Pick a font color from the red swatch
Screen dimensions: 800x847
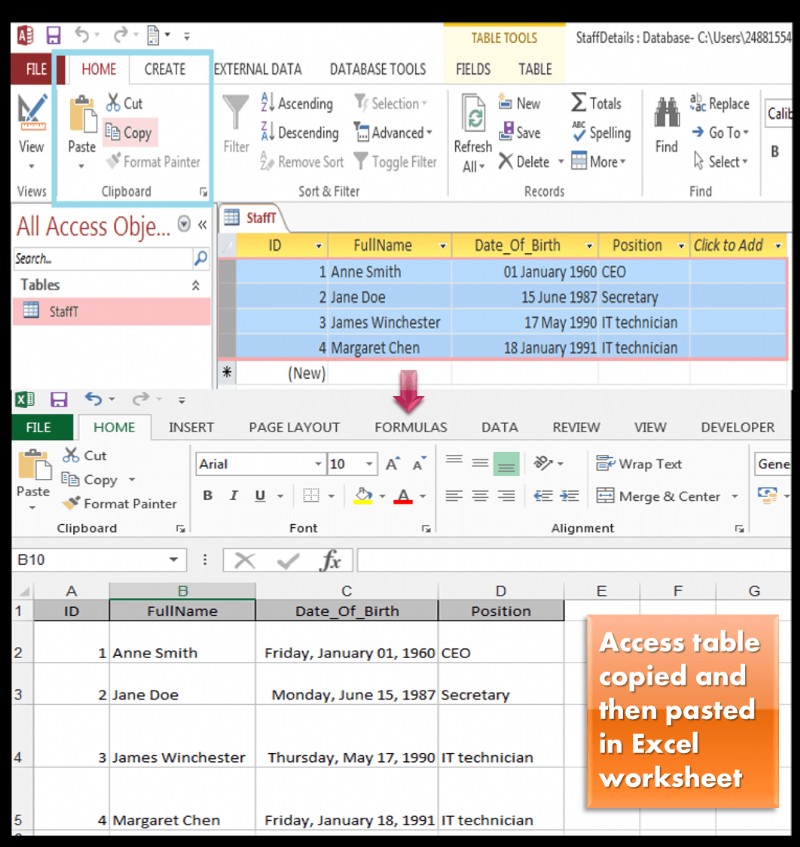[x=404, y=496]
